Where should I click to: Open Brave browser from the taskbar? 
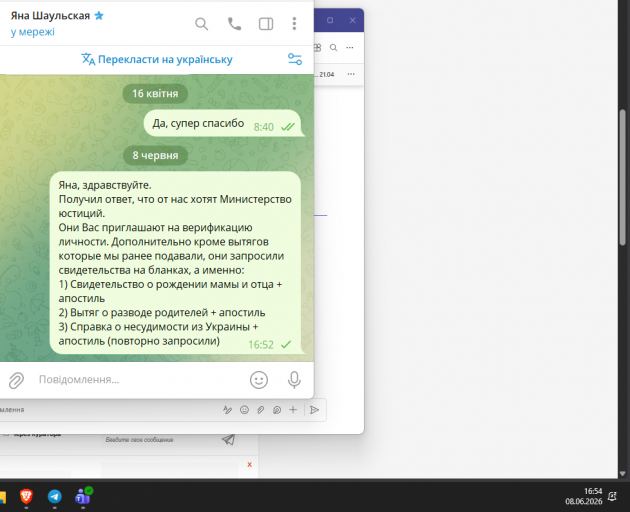point(26,496)
